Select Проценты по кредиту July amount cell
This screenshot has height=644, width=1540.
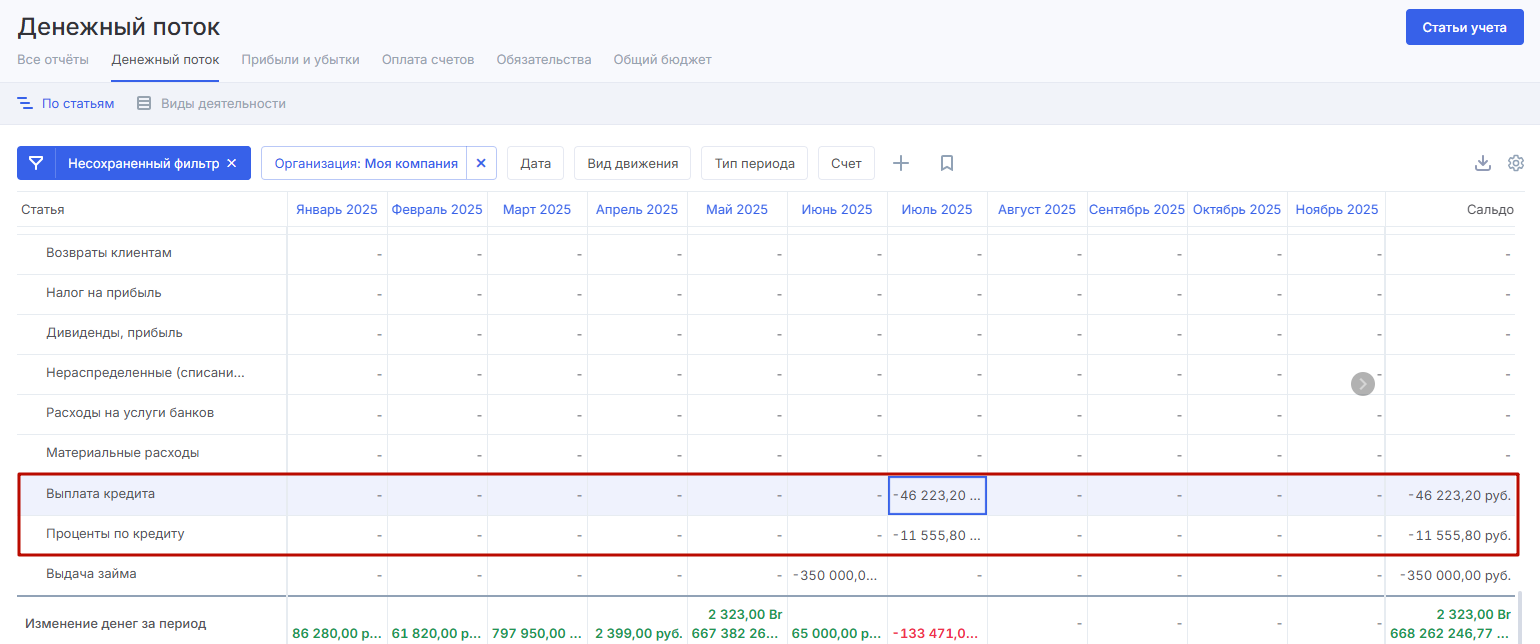point(937,535)
